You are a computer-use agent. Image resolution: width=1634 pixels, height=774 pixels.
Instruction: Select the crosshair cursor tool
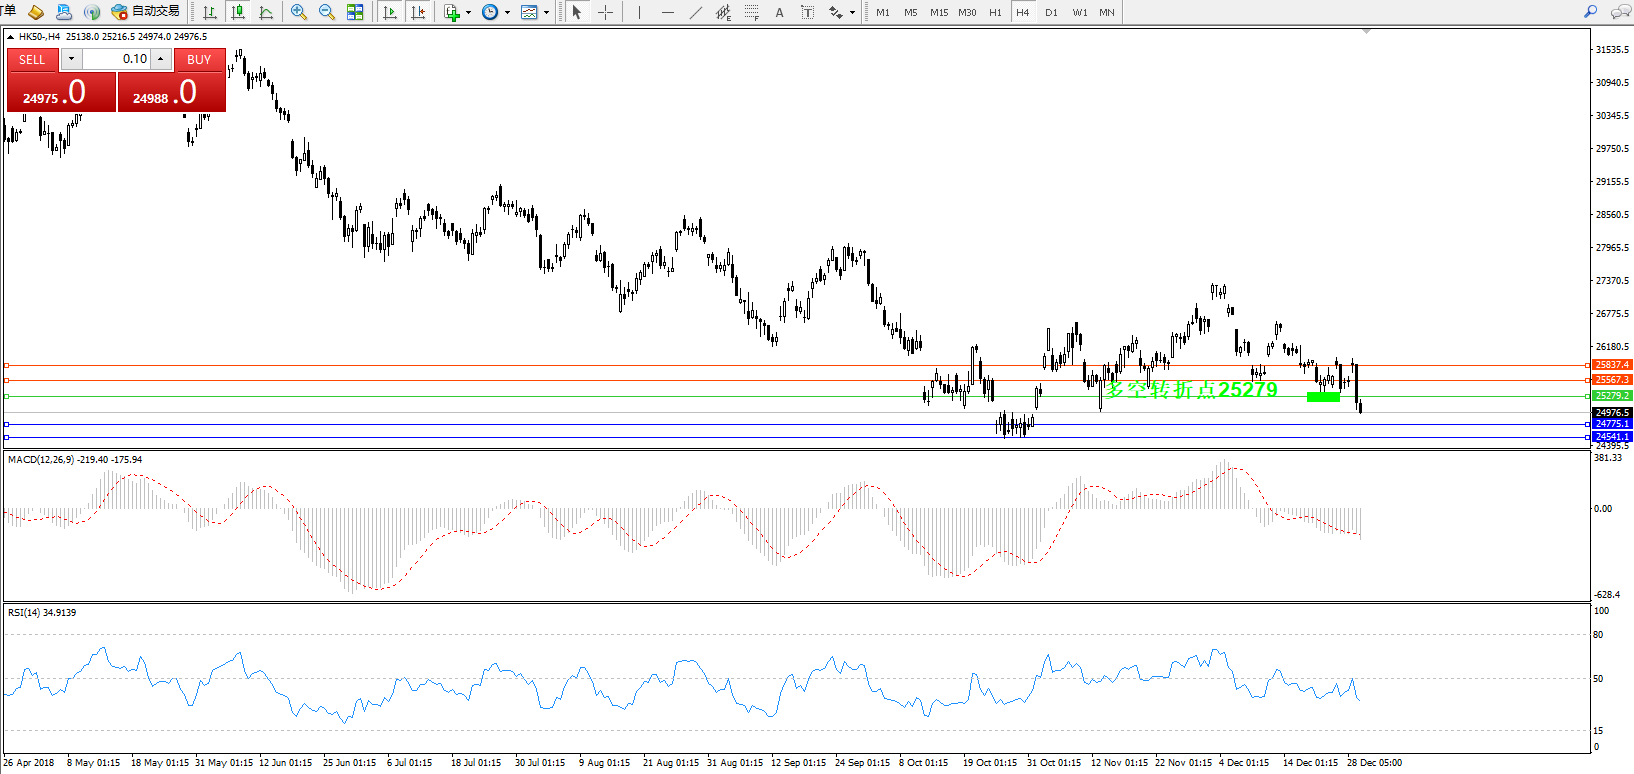point(605,12)
